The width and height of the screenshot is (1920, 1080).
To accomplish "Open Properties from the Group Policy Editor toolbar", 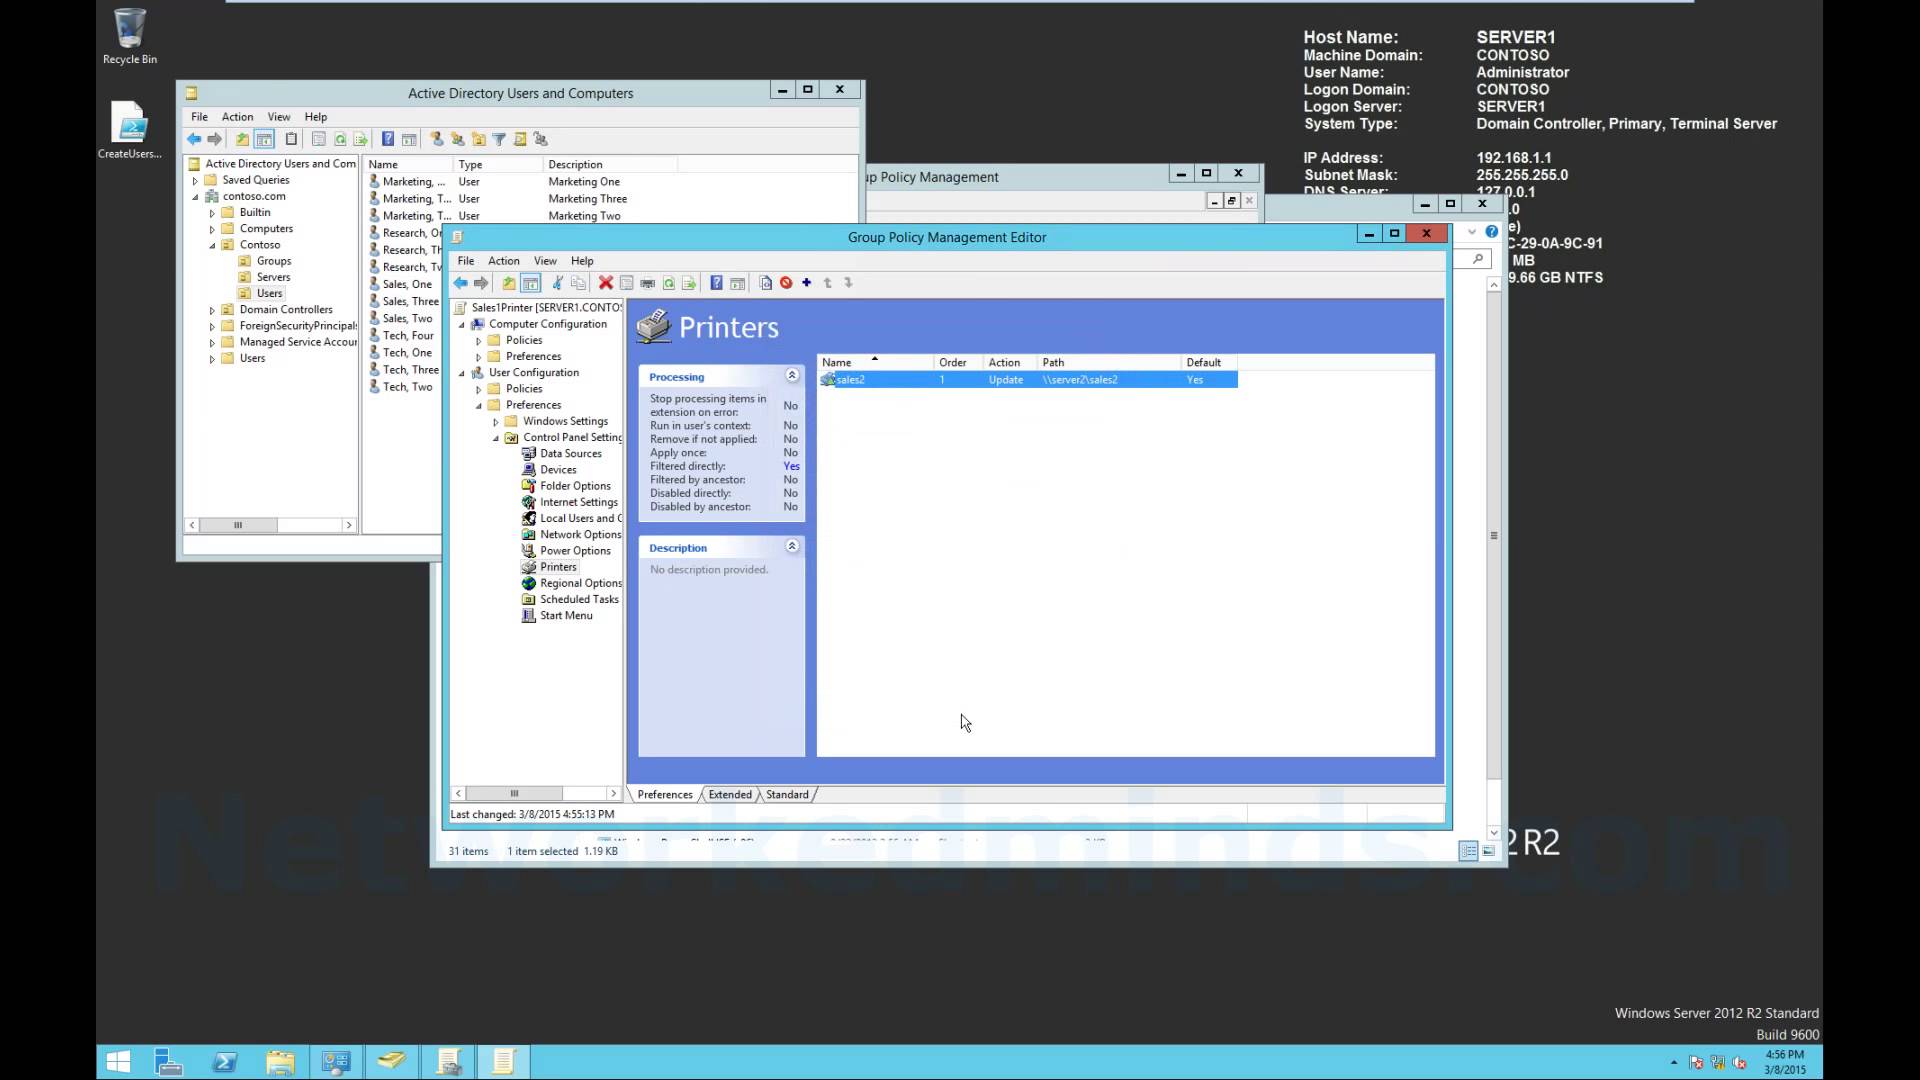I will click(626, 283).
